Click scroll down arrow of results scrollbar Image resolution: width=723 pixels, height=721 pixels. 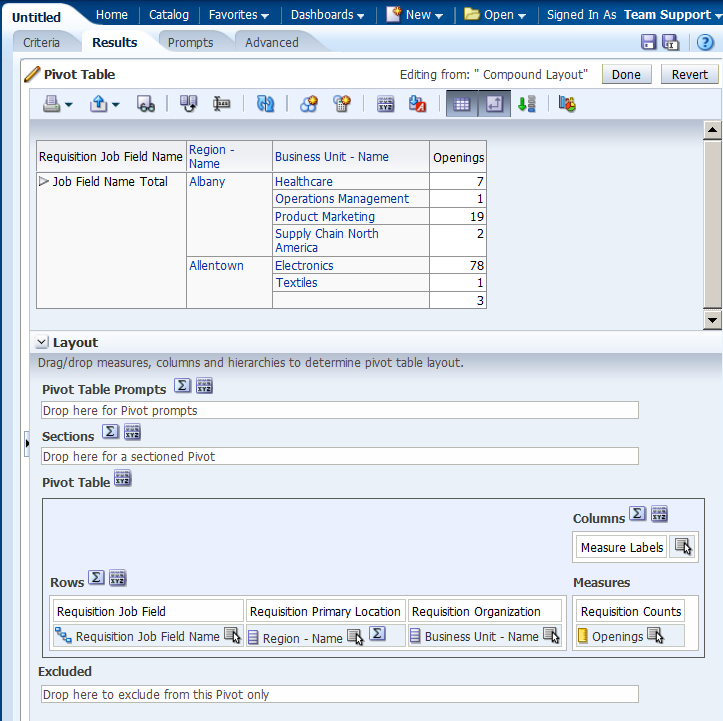click(712, 320)
